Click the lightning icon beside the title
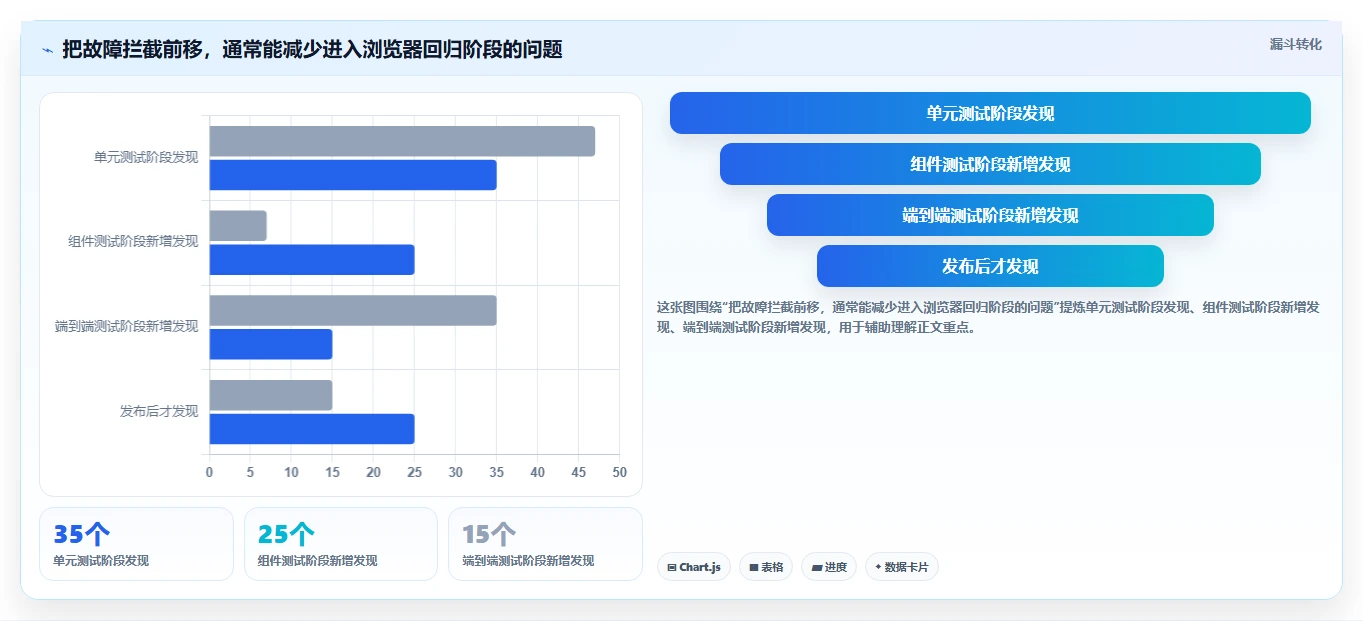1363x621 pixels. coord(47,50)
